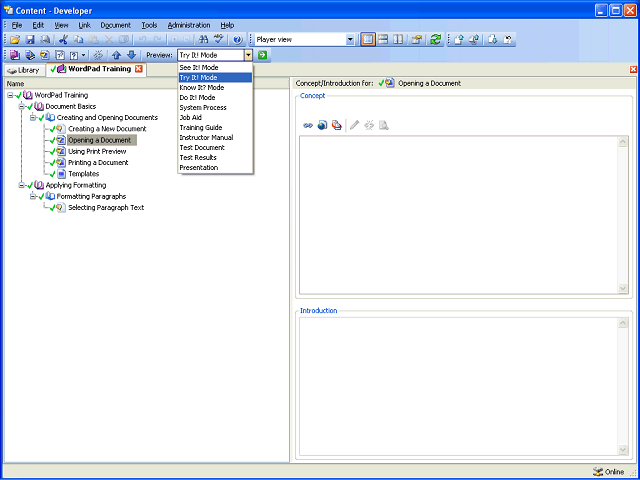The image size is (640, 480).
Task: Open help with the blue question-mark icon
Action: [x=238, y=40]
